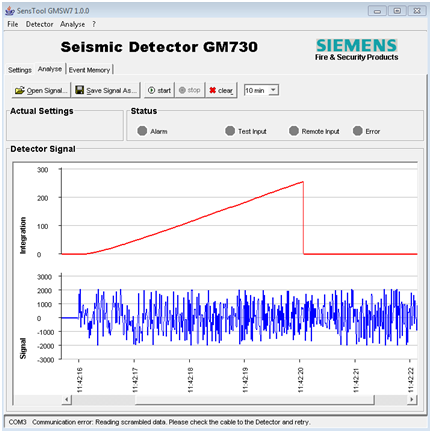Screen dimensions: 432x433
Task: Click the floppy disk save icon
Action: (79, 90)
